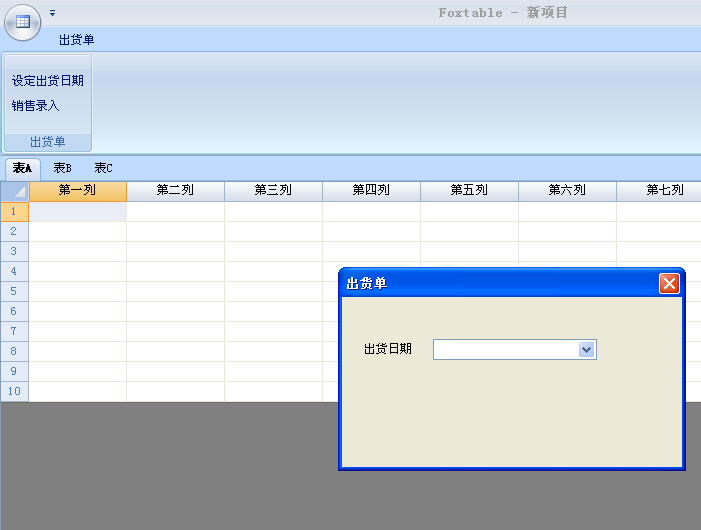Click 销售录入 in the ribbon
Image resolution: width=701 pixels, height=530 pixels.
35,105
